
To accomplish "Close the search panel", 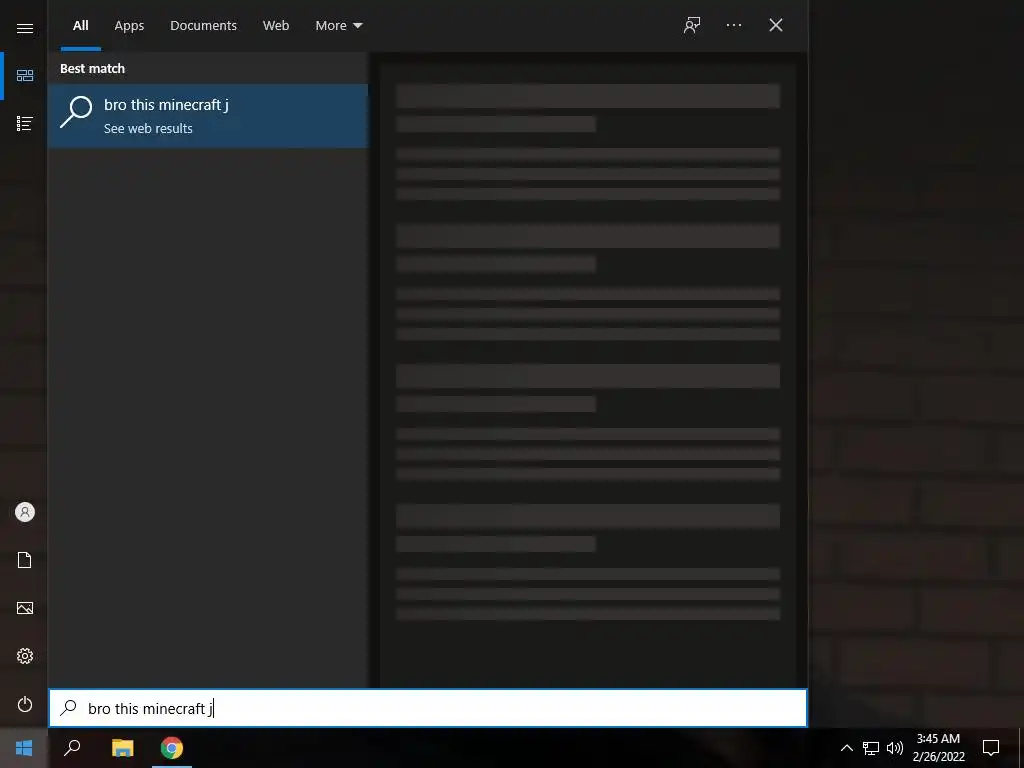I will point(776,25).
